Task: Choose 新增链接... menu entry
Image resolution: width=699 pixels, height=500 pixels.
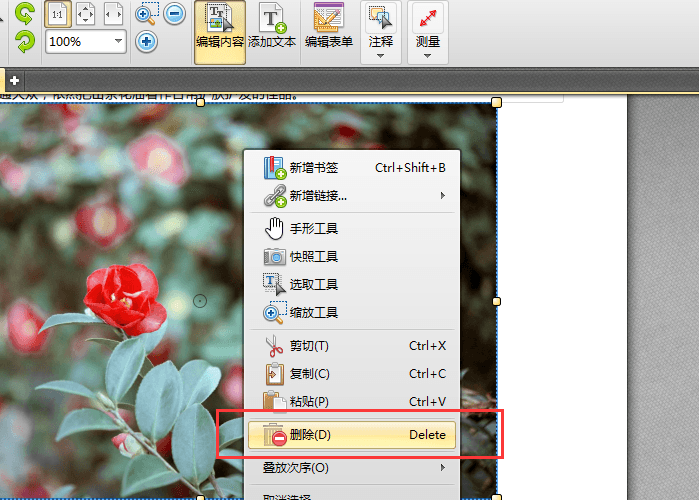Action: click(x=352, y=196)
